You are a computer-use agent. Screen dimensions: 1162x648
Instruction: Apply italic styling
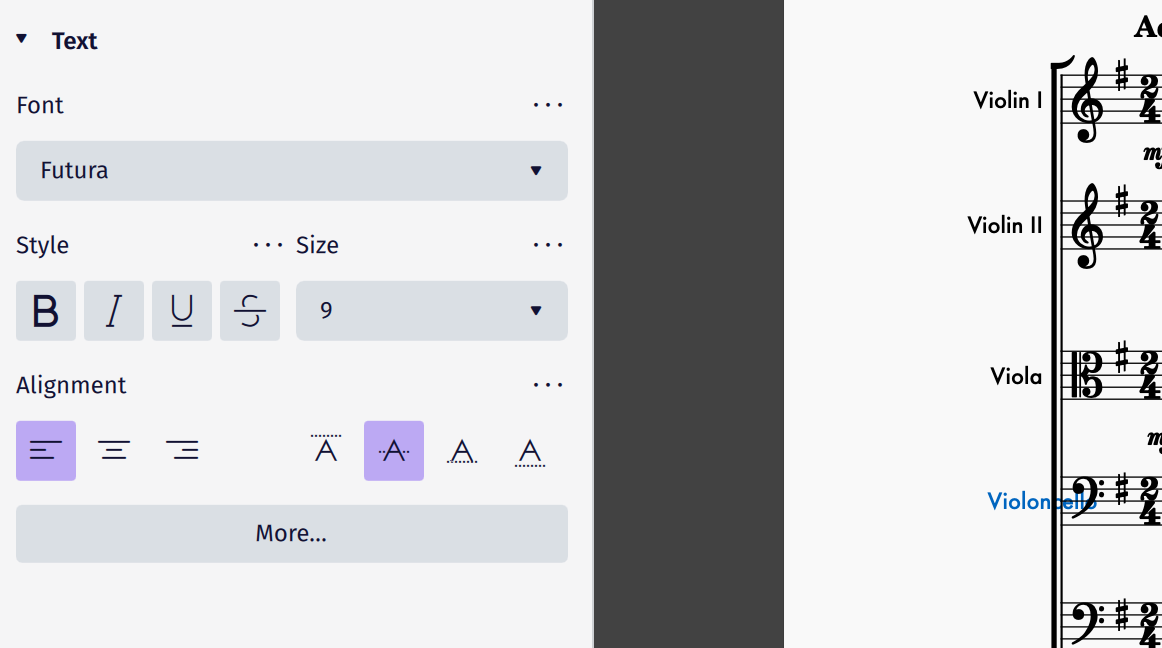click(x=113, y=310)
